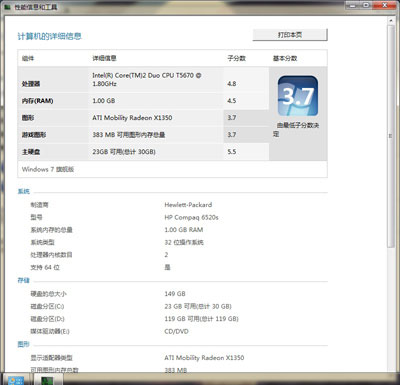This screenshot has height=385, width=400.
Task: Select the 处理器 row label
Action: (x=31, y=84)
